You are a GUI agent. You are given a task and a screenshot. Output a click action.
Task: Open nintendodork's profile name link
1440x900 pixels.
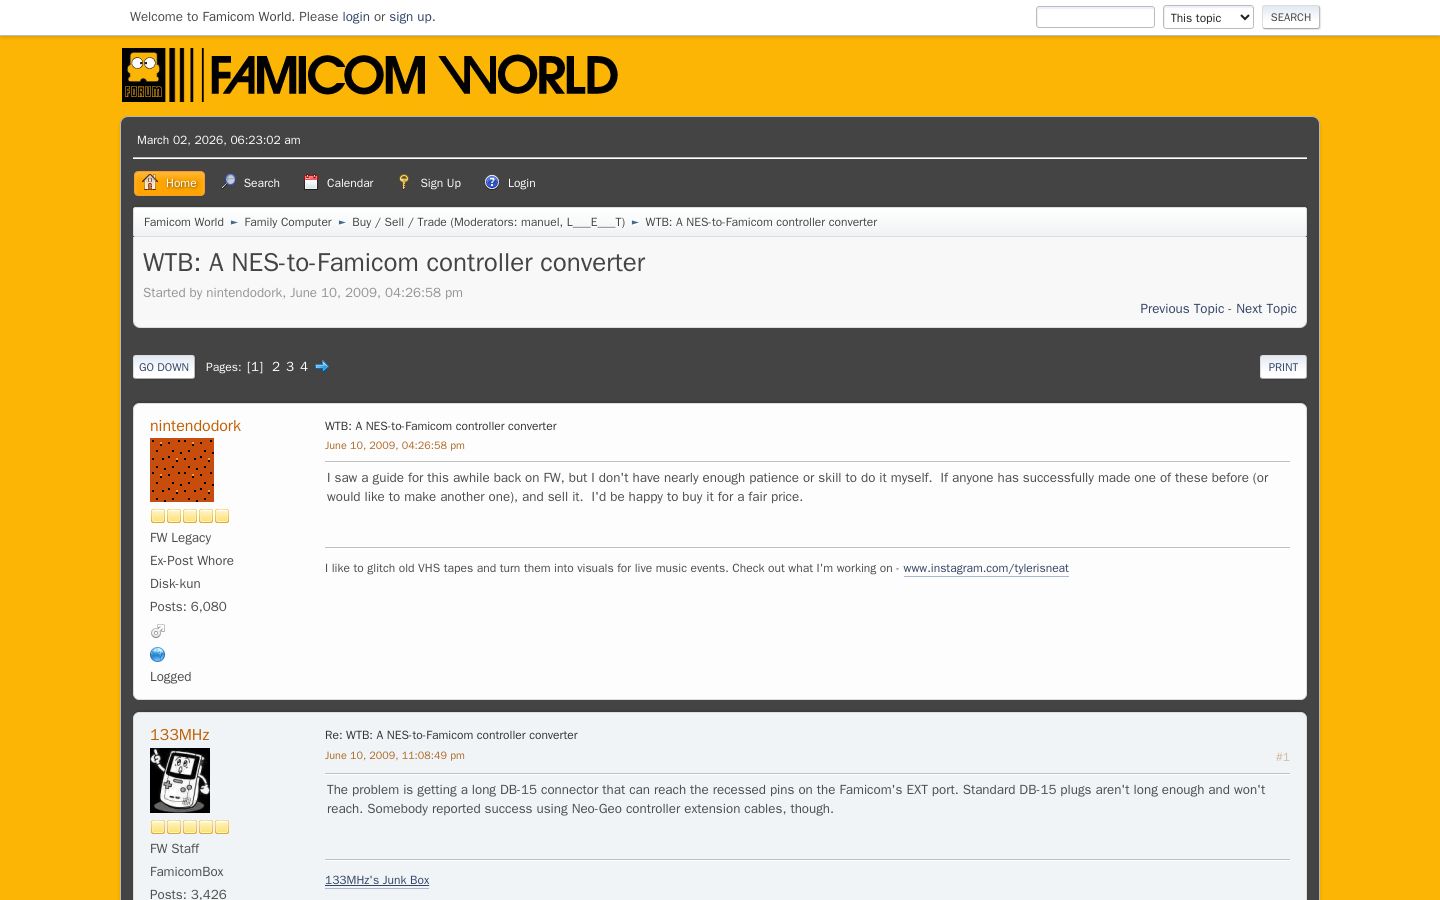[195, 426]
